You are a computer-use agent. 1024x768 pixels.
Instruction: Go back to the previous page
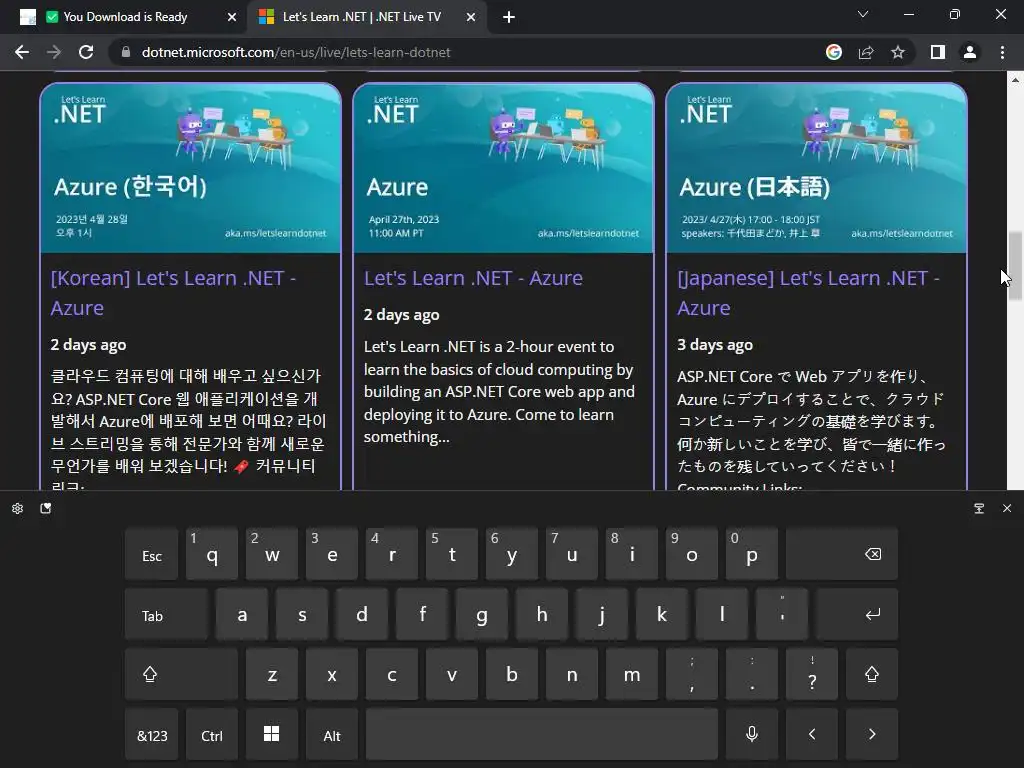point(22,52)
